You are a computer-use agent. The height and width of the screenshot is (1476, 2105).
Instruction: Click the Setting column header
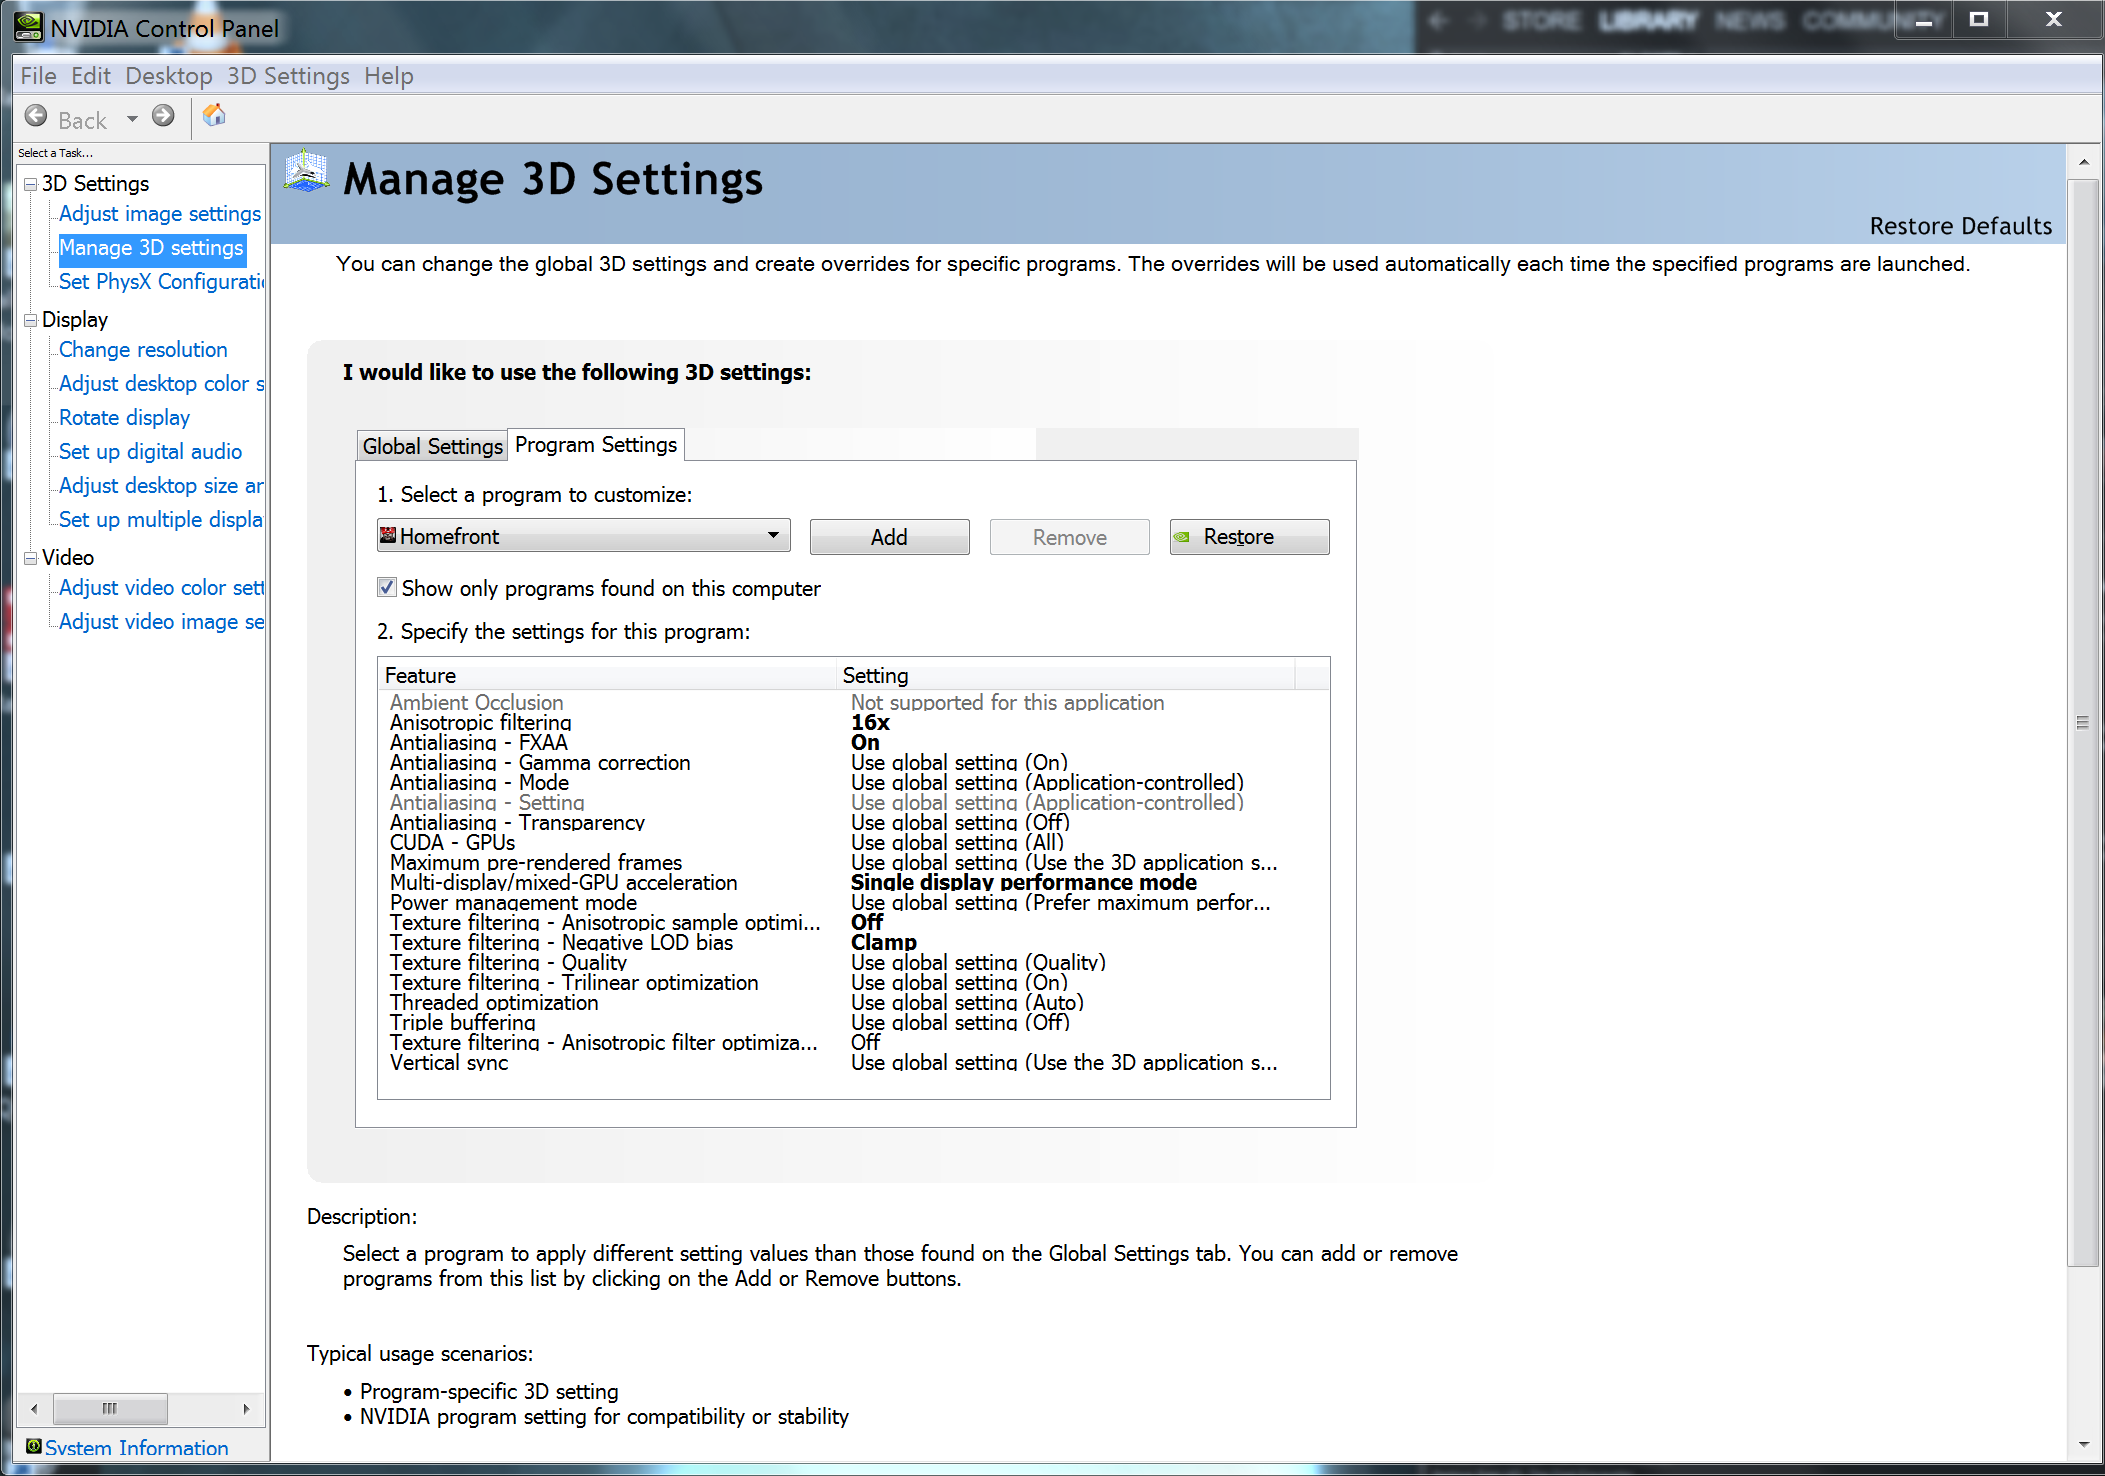[1065, 675]
